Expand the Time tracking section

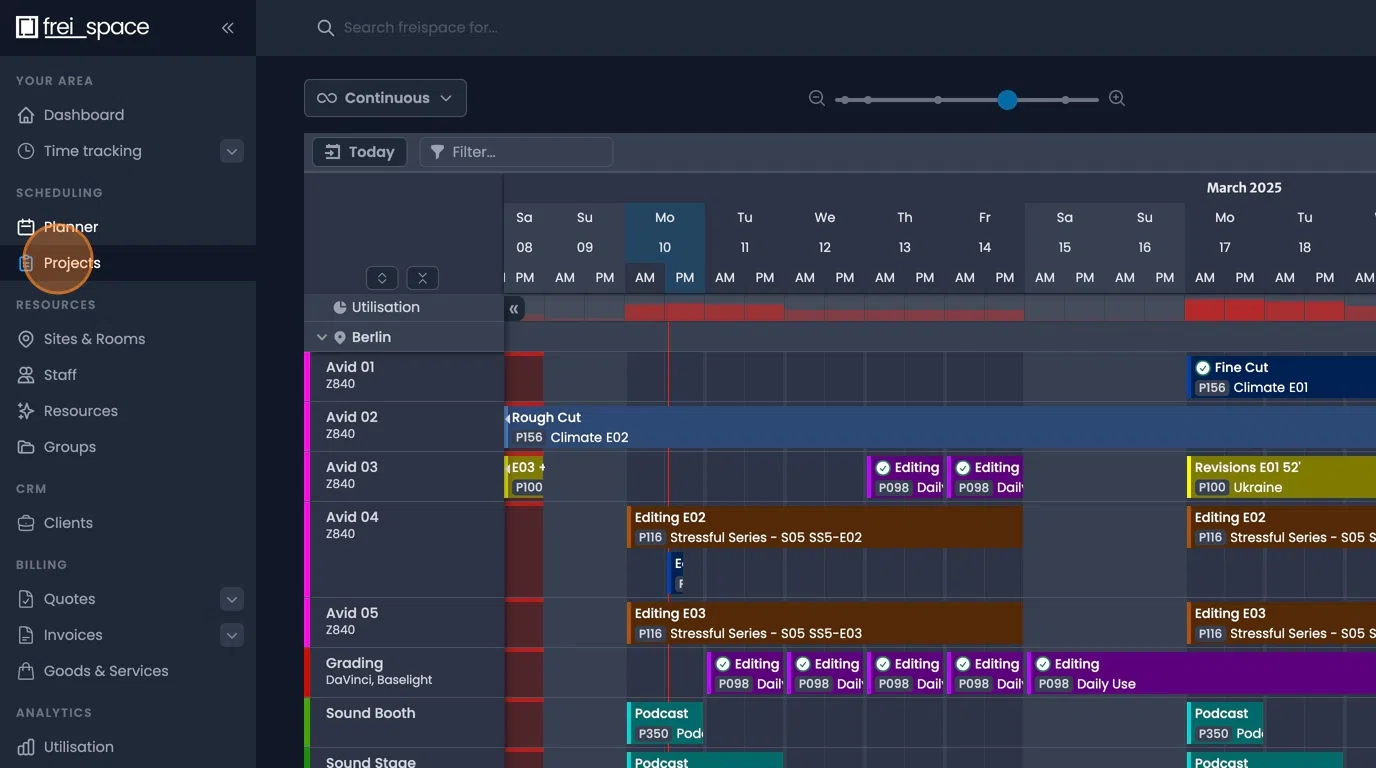click(x=231, y=150)
